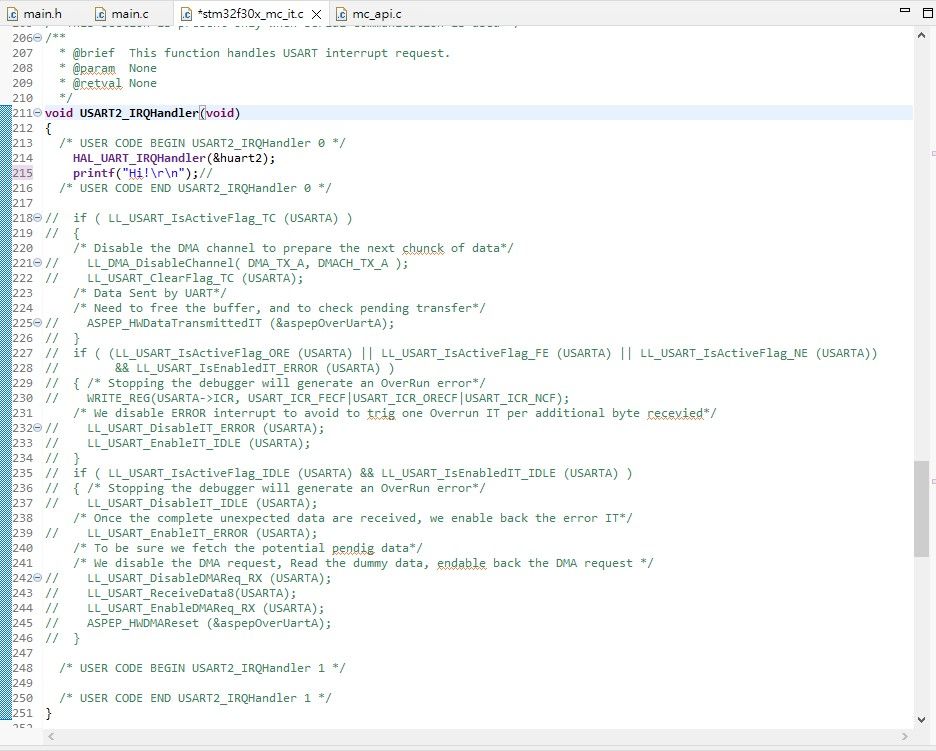936x751 pixels.
Task: Click '@brief This function handles USART' comment
Action: click(254, 53)
